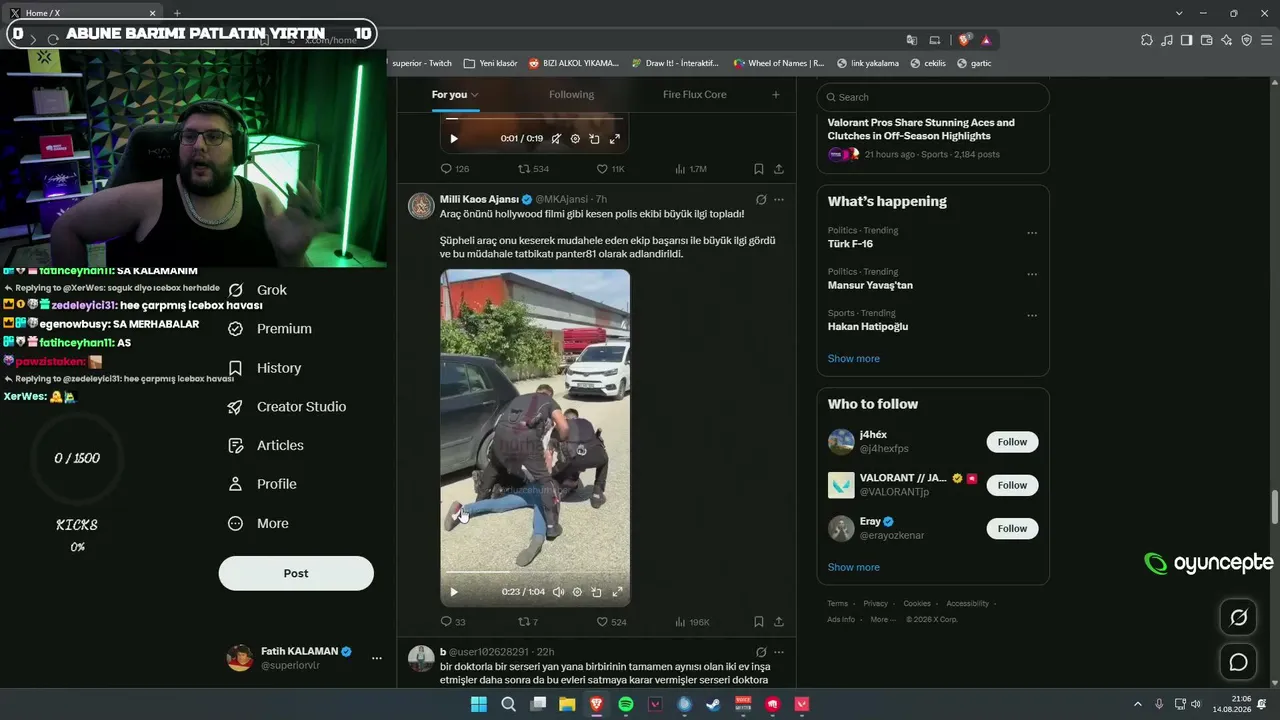
Task: Unmute the 0:19 video
Action: [556, 139]
